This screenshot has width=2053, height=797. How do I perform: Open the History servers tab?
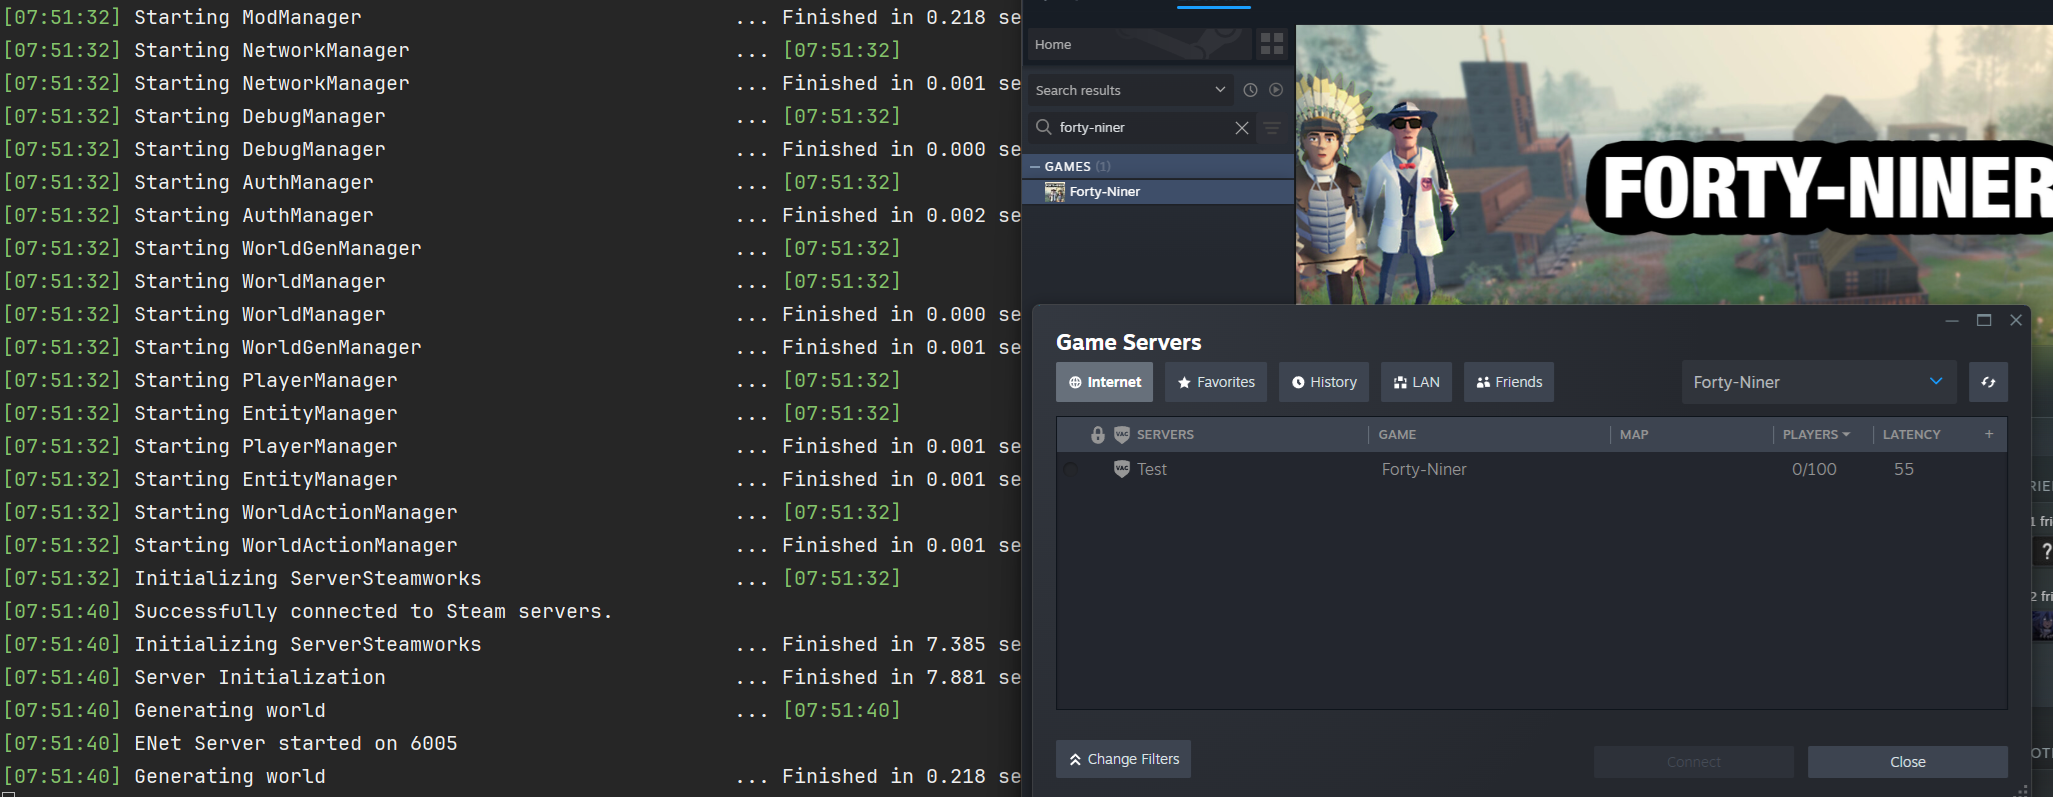tap(1324, 382)
